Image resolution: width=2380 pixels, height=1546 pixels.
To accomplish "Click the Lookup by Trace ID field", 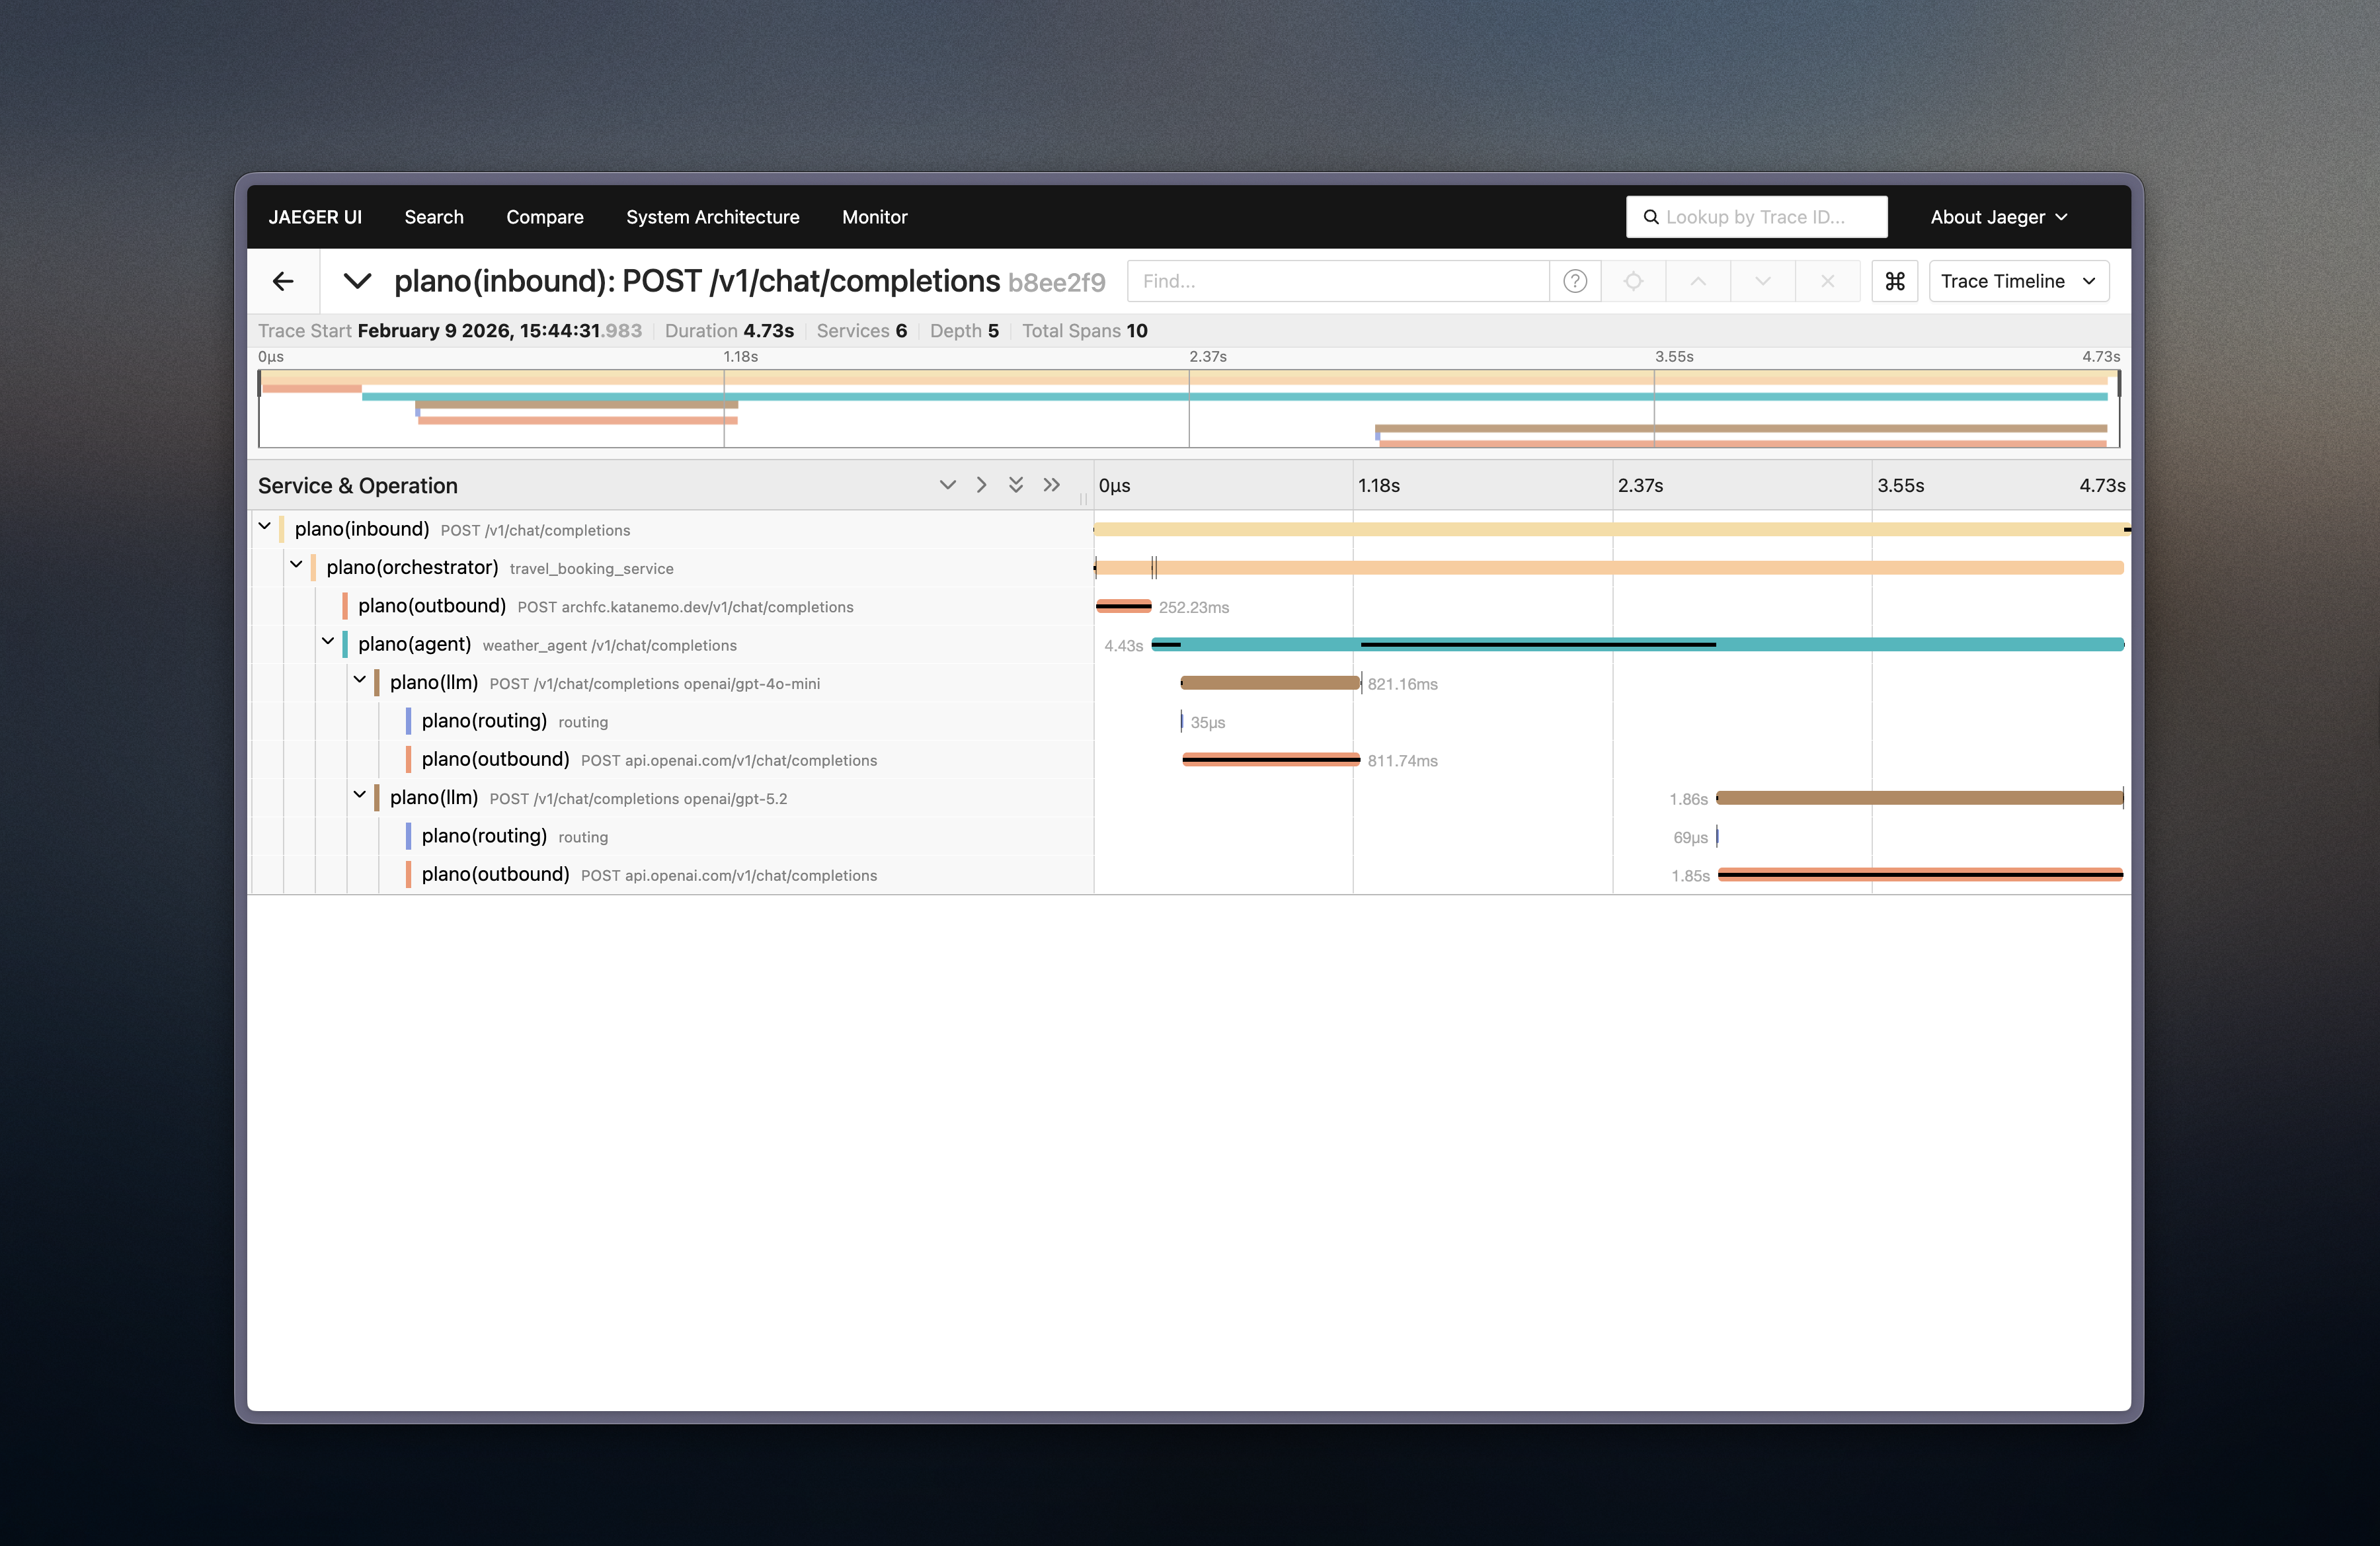I will coord(1757,217).
